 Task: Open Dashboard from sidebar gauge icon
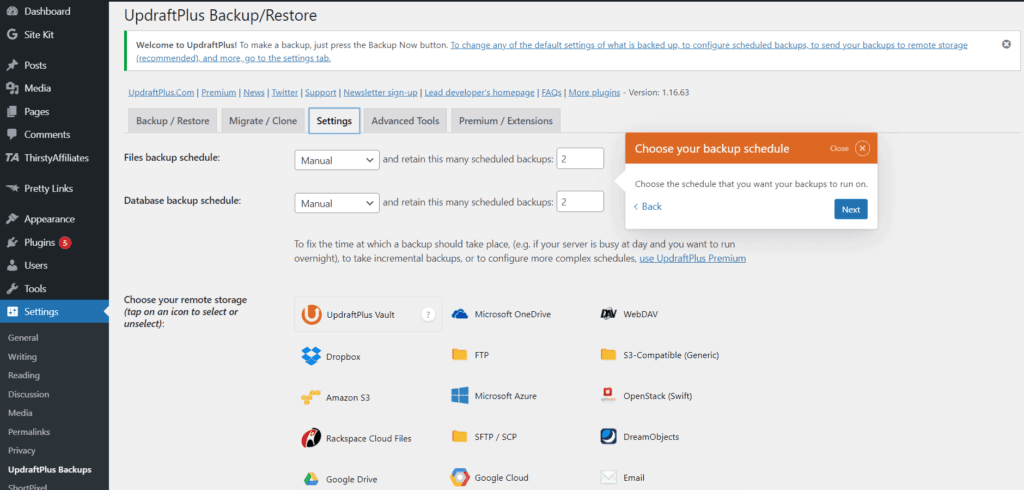click(x=12, y=12)
